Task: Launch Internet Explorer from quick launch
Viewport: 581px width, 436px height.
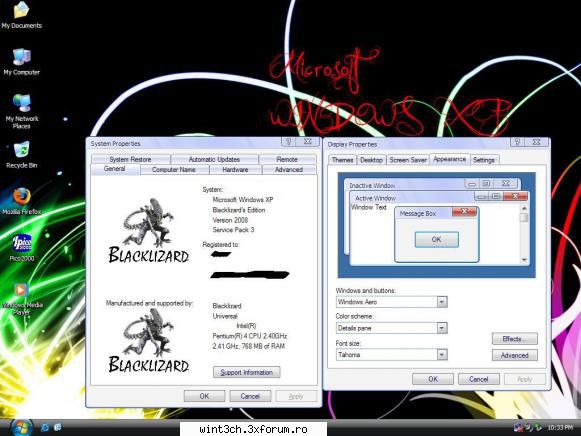Action: tap(45, 428)
